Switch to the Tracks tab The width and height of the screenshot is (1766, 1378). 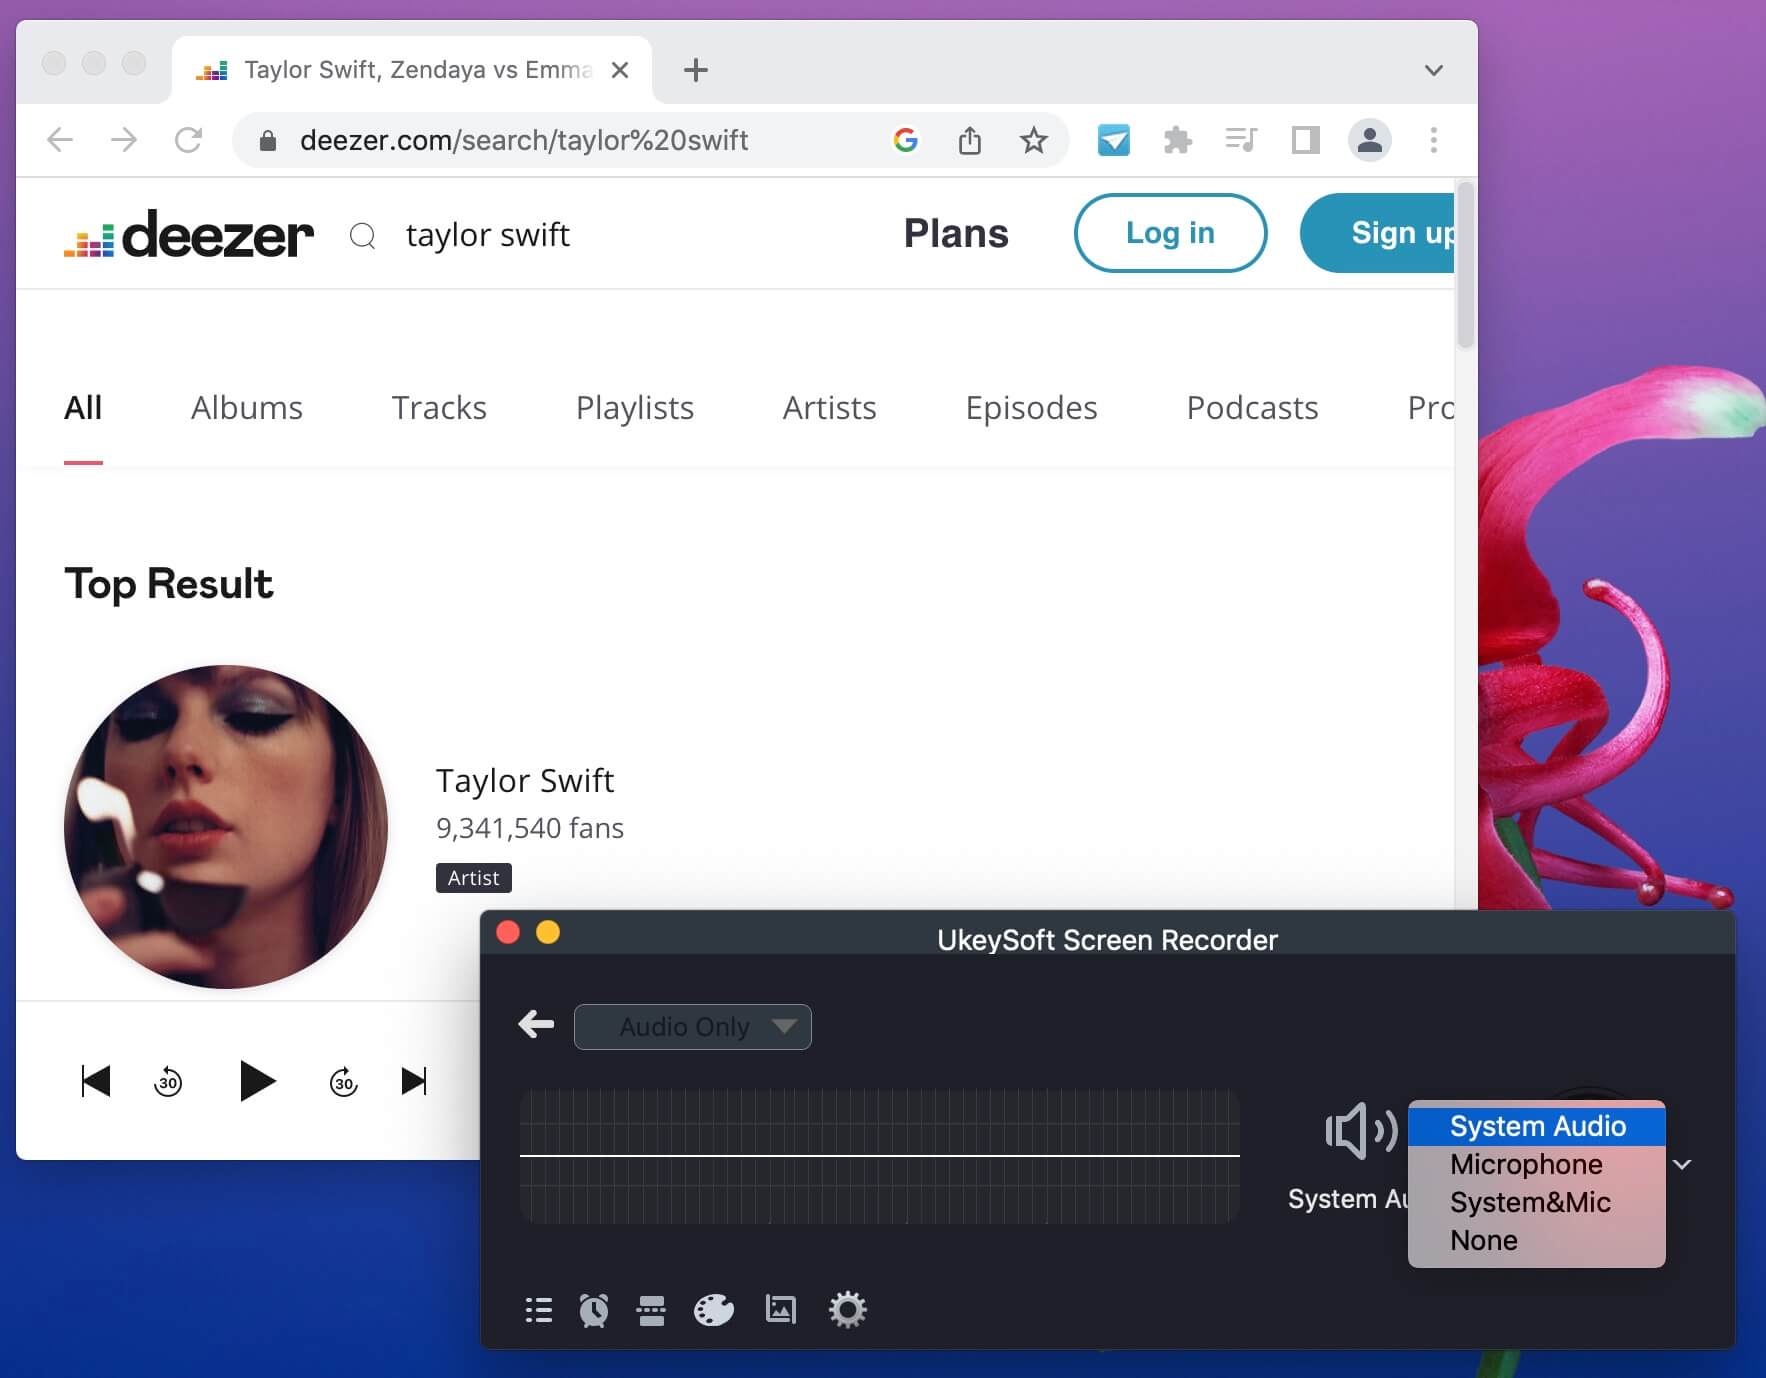point(439,408)
